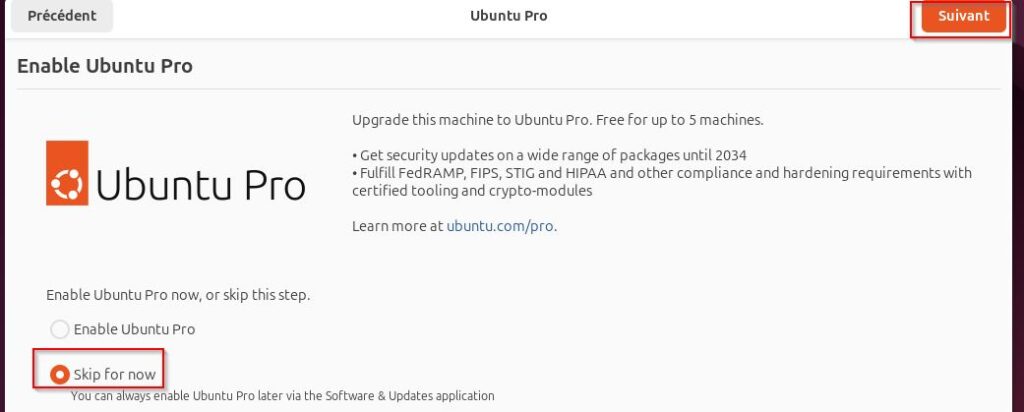
Task: Click the 'Enable Ubuntu Pro' page heading
Action: tap(104, 66)
